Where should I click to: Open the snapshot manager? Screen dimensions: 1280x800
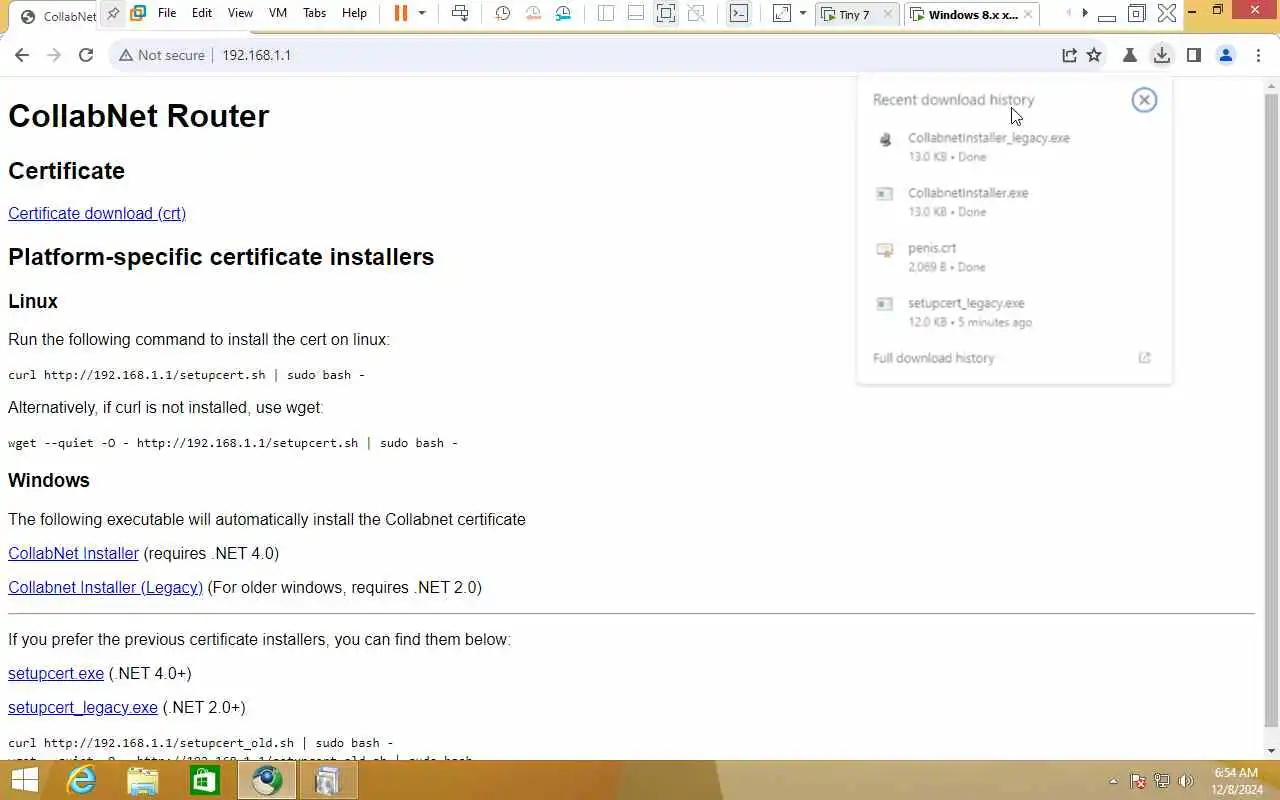coord(564,14)
